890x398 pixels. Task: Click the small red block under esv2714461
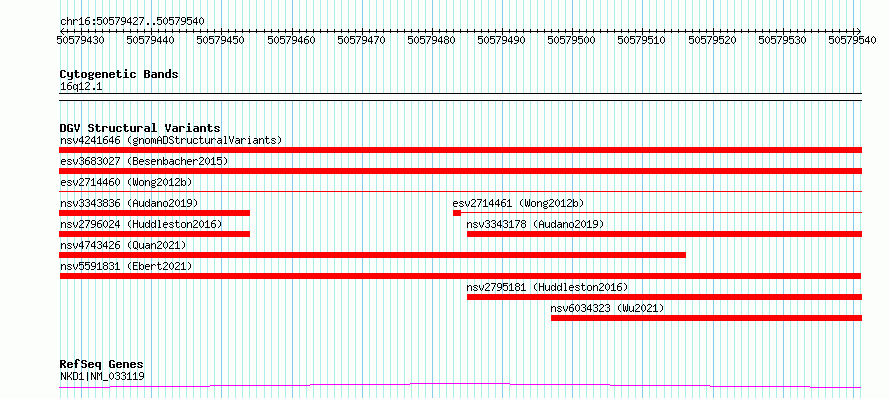(x=457, y=213)
